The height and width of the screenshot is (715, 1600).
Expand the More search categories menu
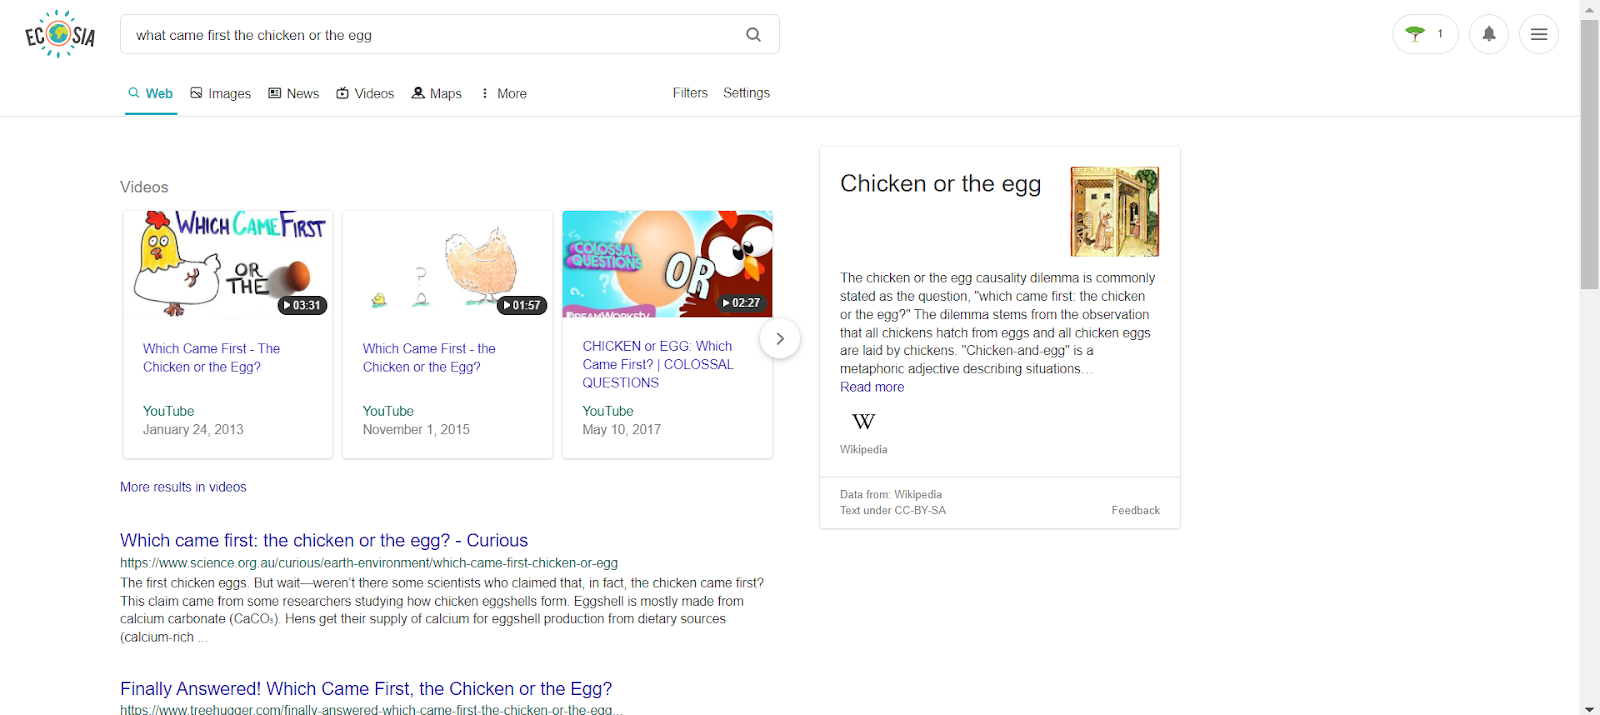(503, 93)
